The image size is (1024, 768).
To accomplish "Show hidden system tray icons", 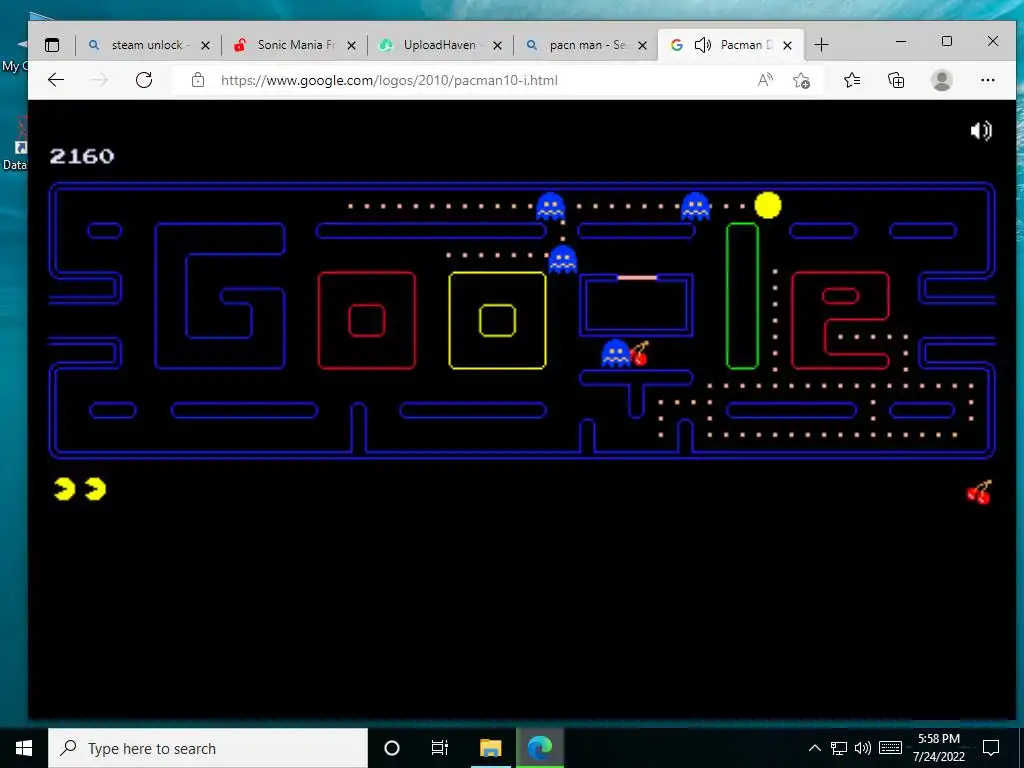I will pos(814,748).
